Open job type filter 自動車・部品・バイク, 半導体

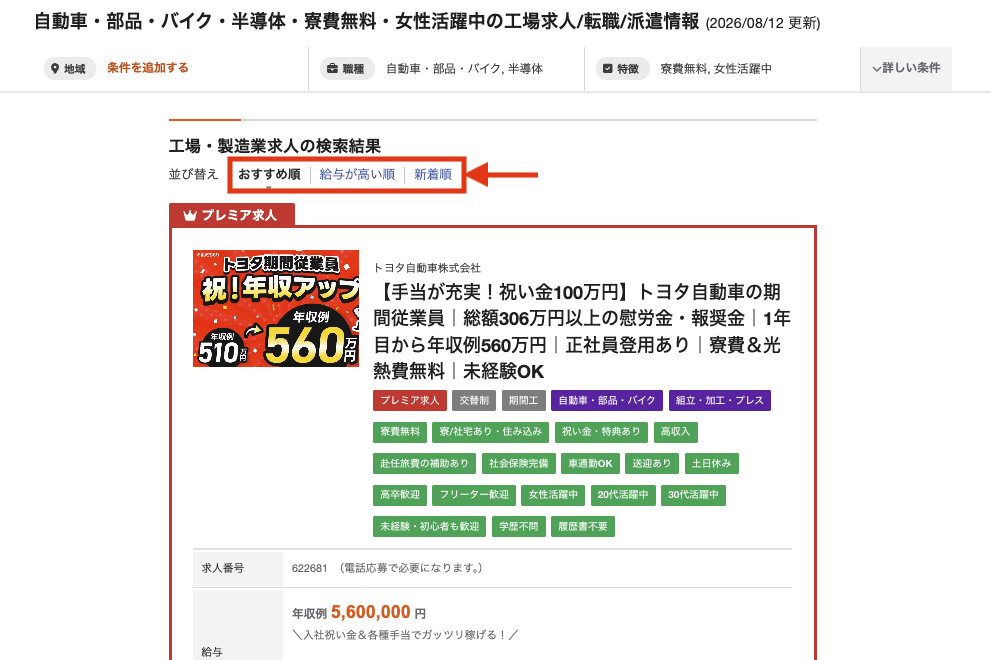465,68
